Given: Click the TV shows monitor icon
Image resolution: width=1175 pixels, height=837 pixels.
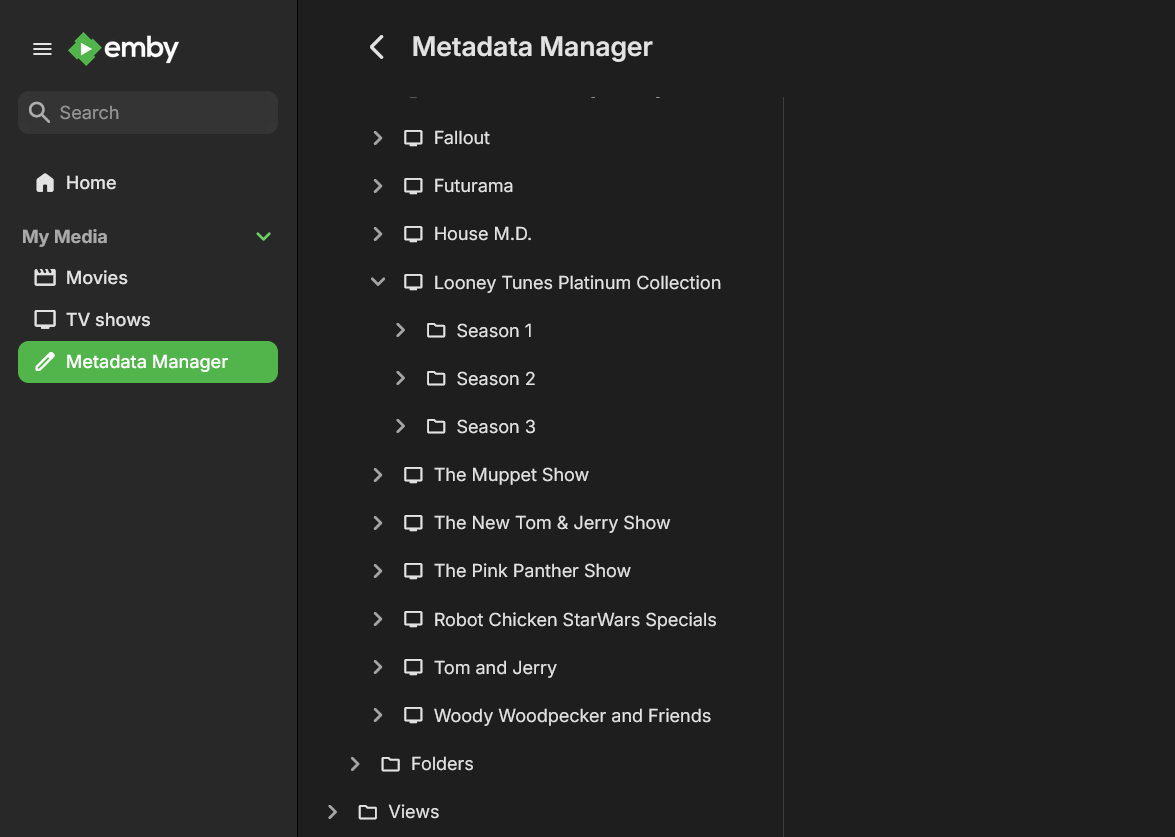Looking at the screenshot, I should point(45,320).
